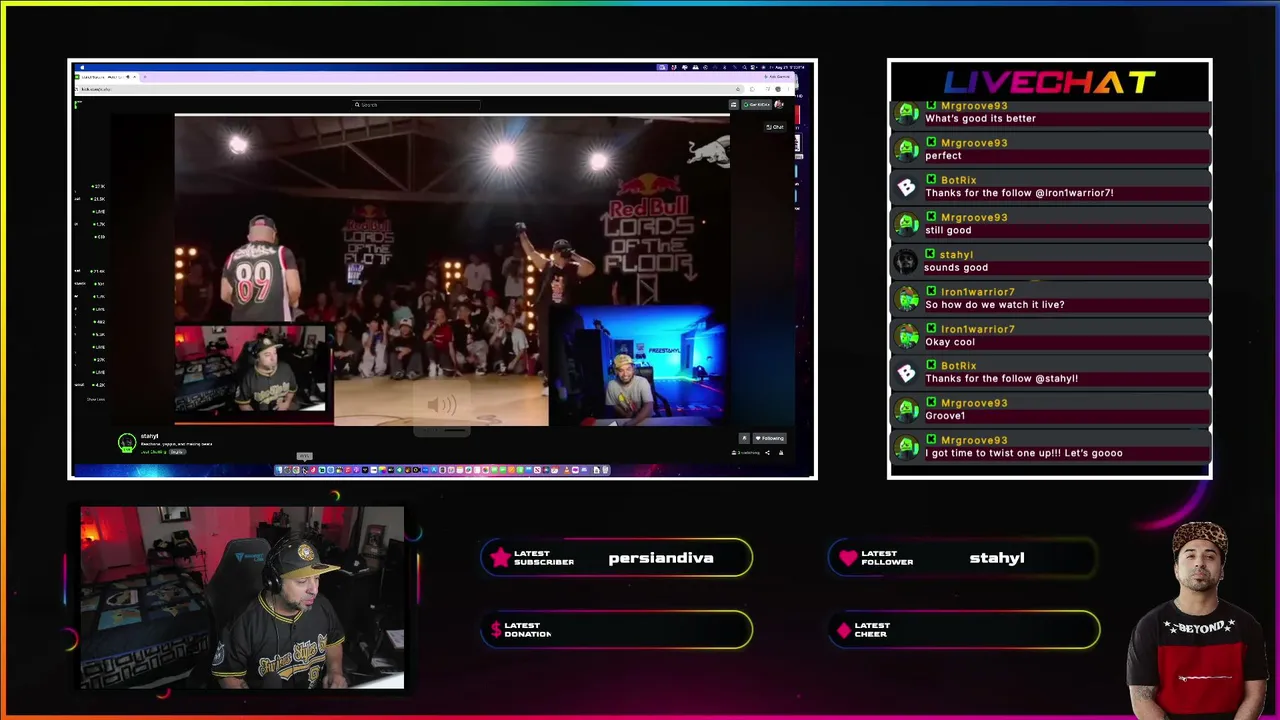
Task: Click the latest subscriber name persiandiva
Action: (x=661, y=558)
